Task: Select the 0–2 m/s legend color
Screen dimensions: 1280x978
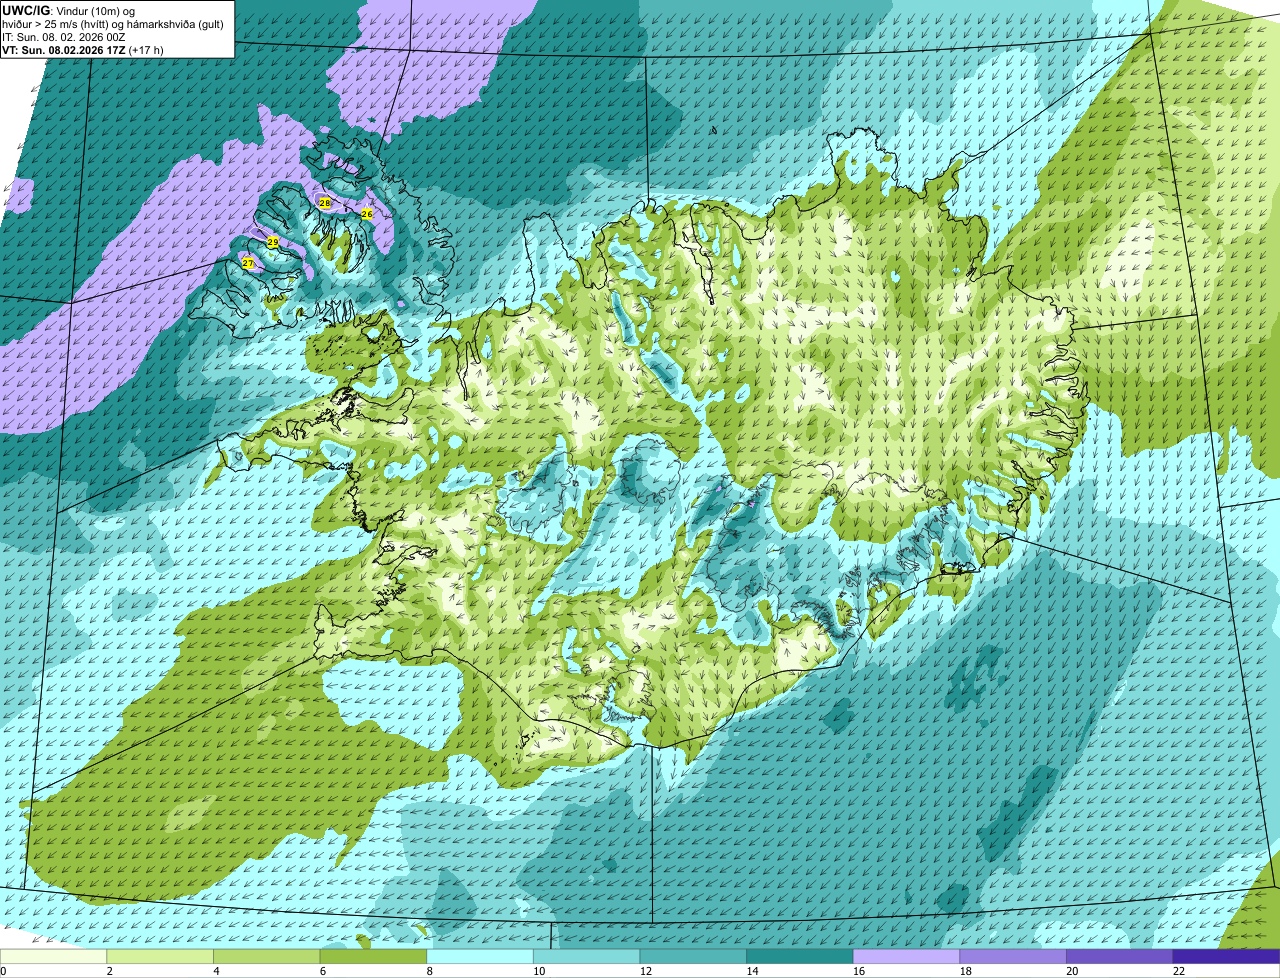Action: pyautogui.click(x=53, y=956)
